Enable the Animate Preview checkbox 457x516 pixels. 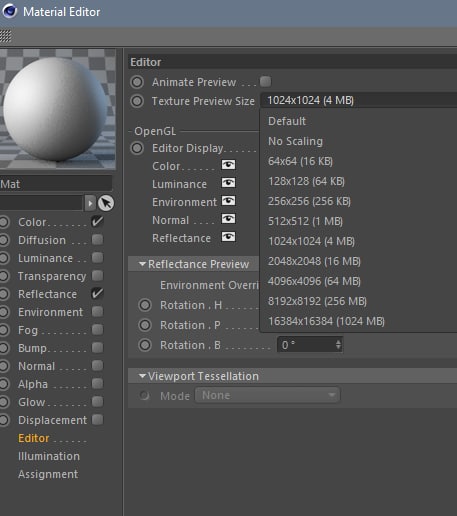click(266, 82)
